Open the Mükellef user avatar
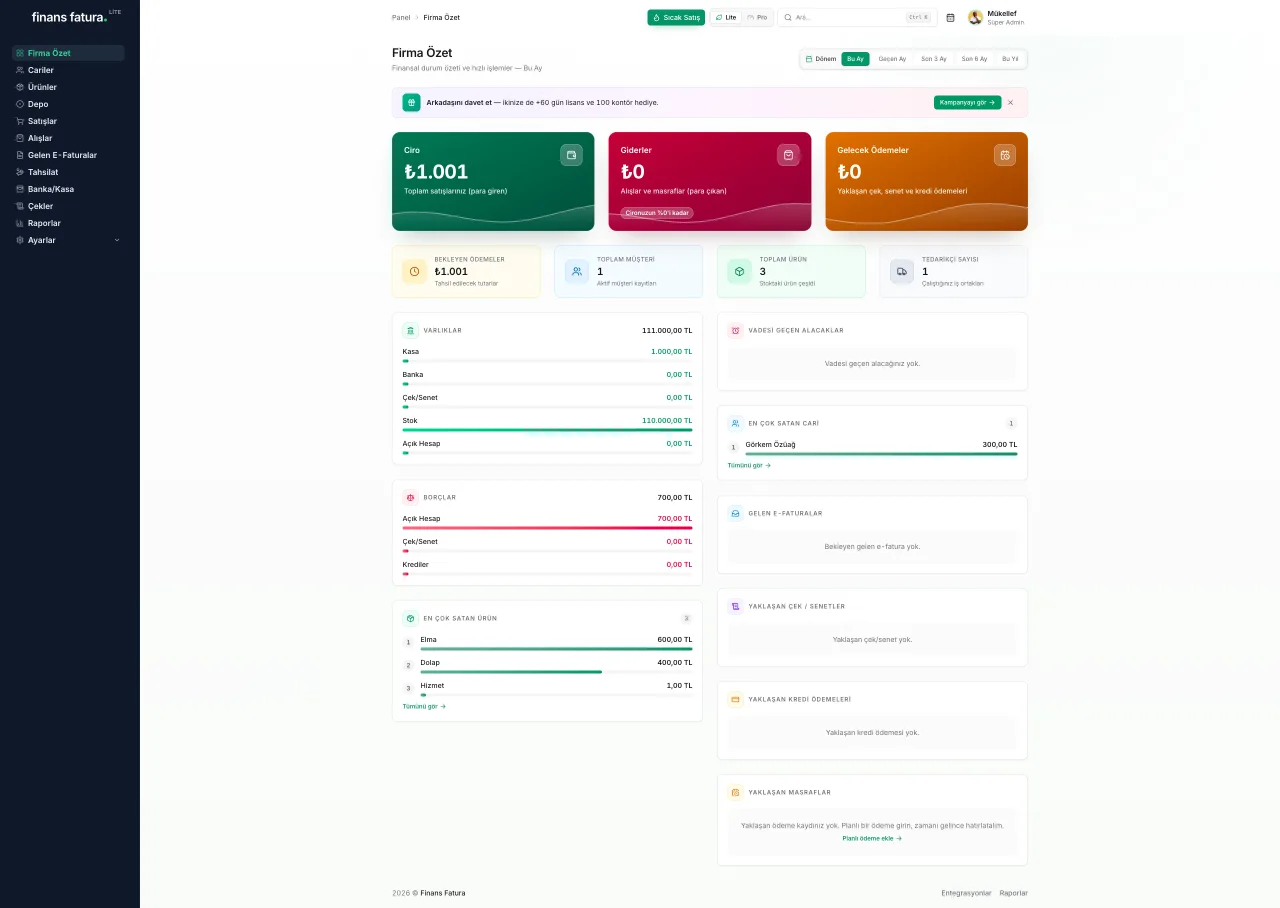The image size is (1280, 908). (975, 17)
